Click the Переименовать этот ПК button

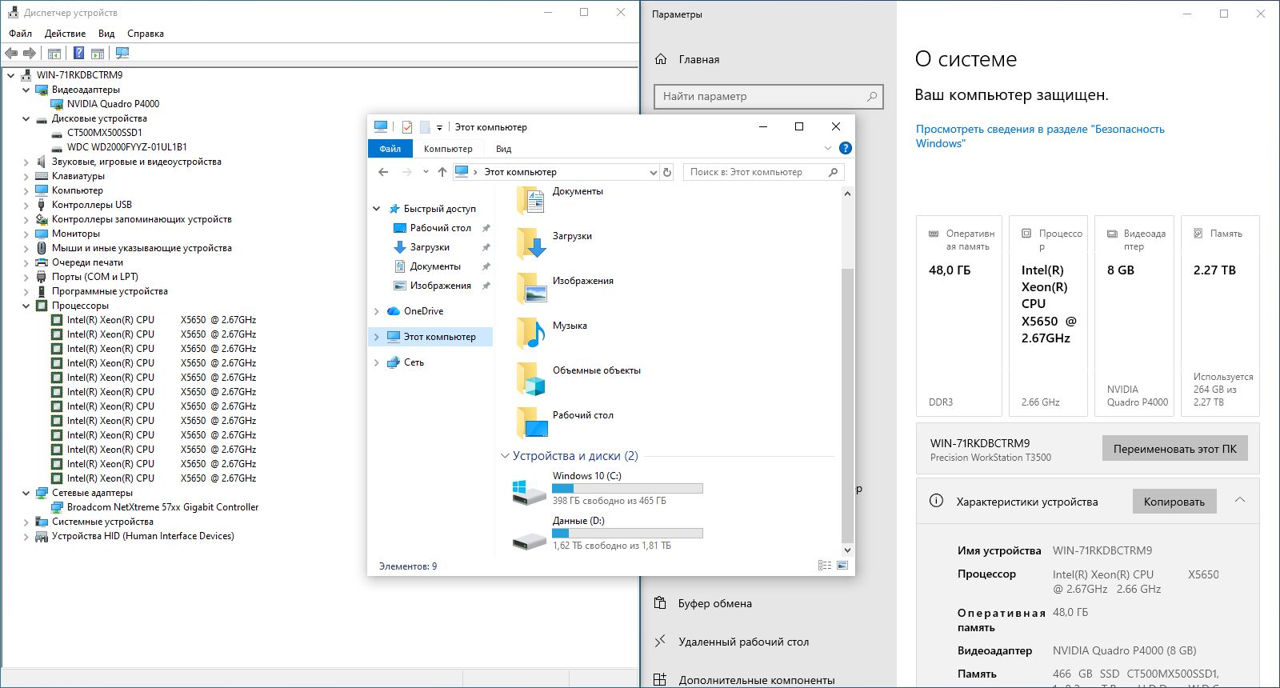[x=1174, y=449]
